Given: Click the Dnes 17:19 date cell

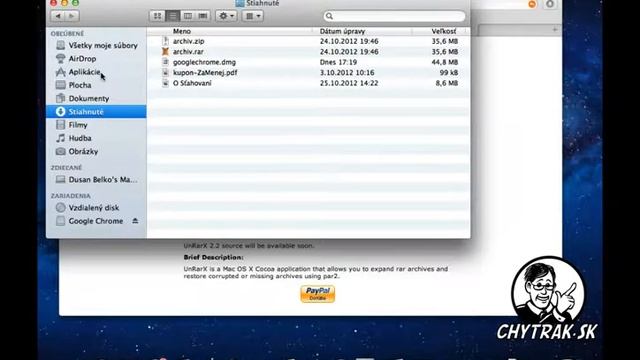Looking at the screenshot, I should (338, 62).
